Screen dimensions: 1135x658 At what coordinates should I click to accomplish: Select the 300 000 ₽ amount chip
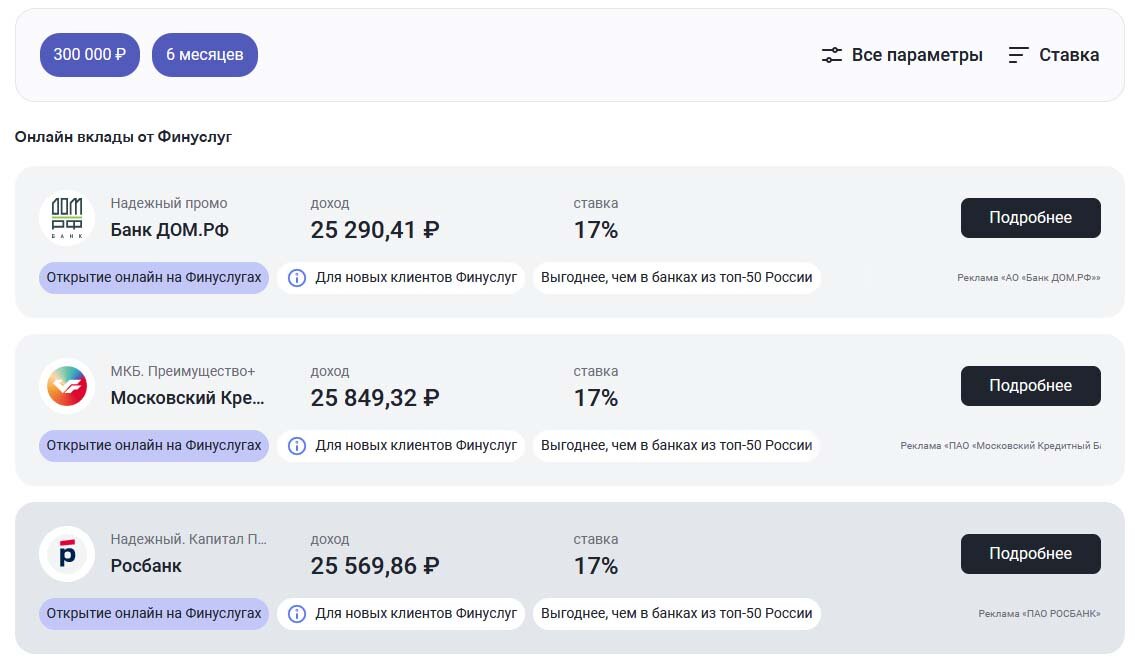(90, 55)
